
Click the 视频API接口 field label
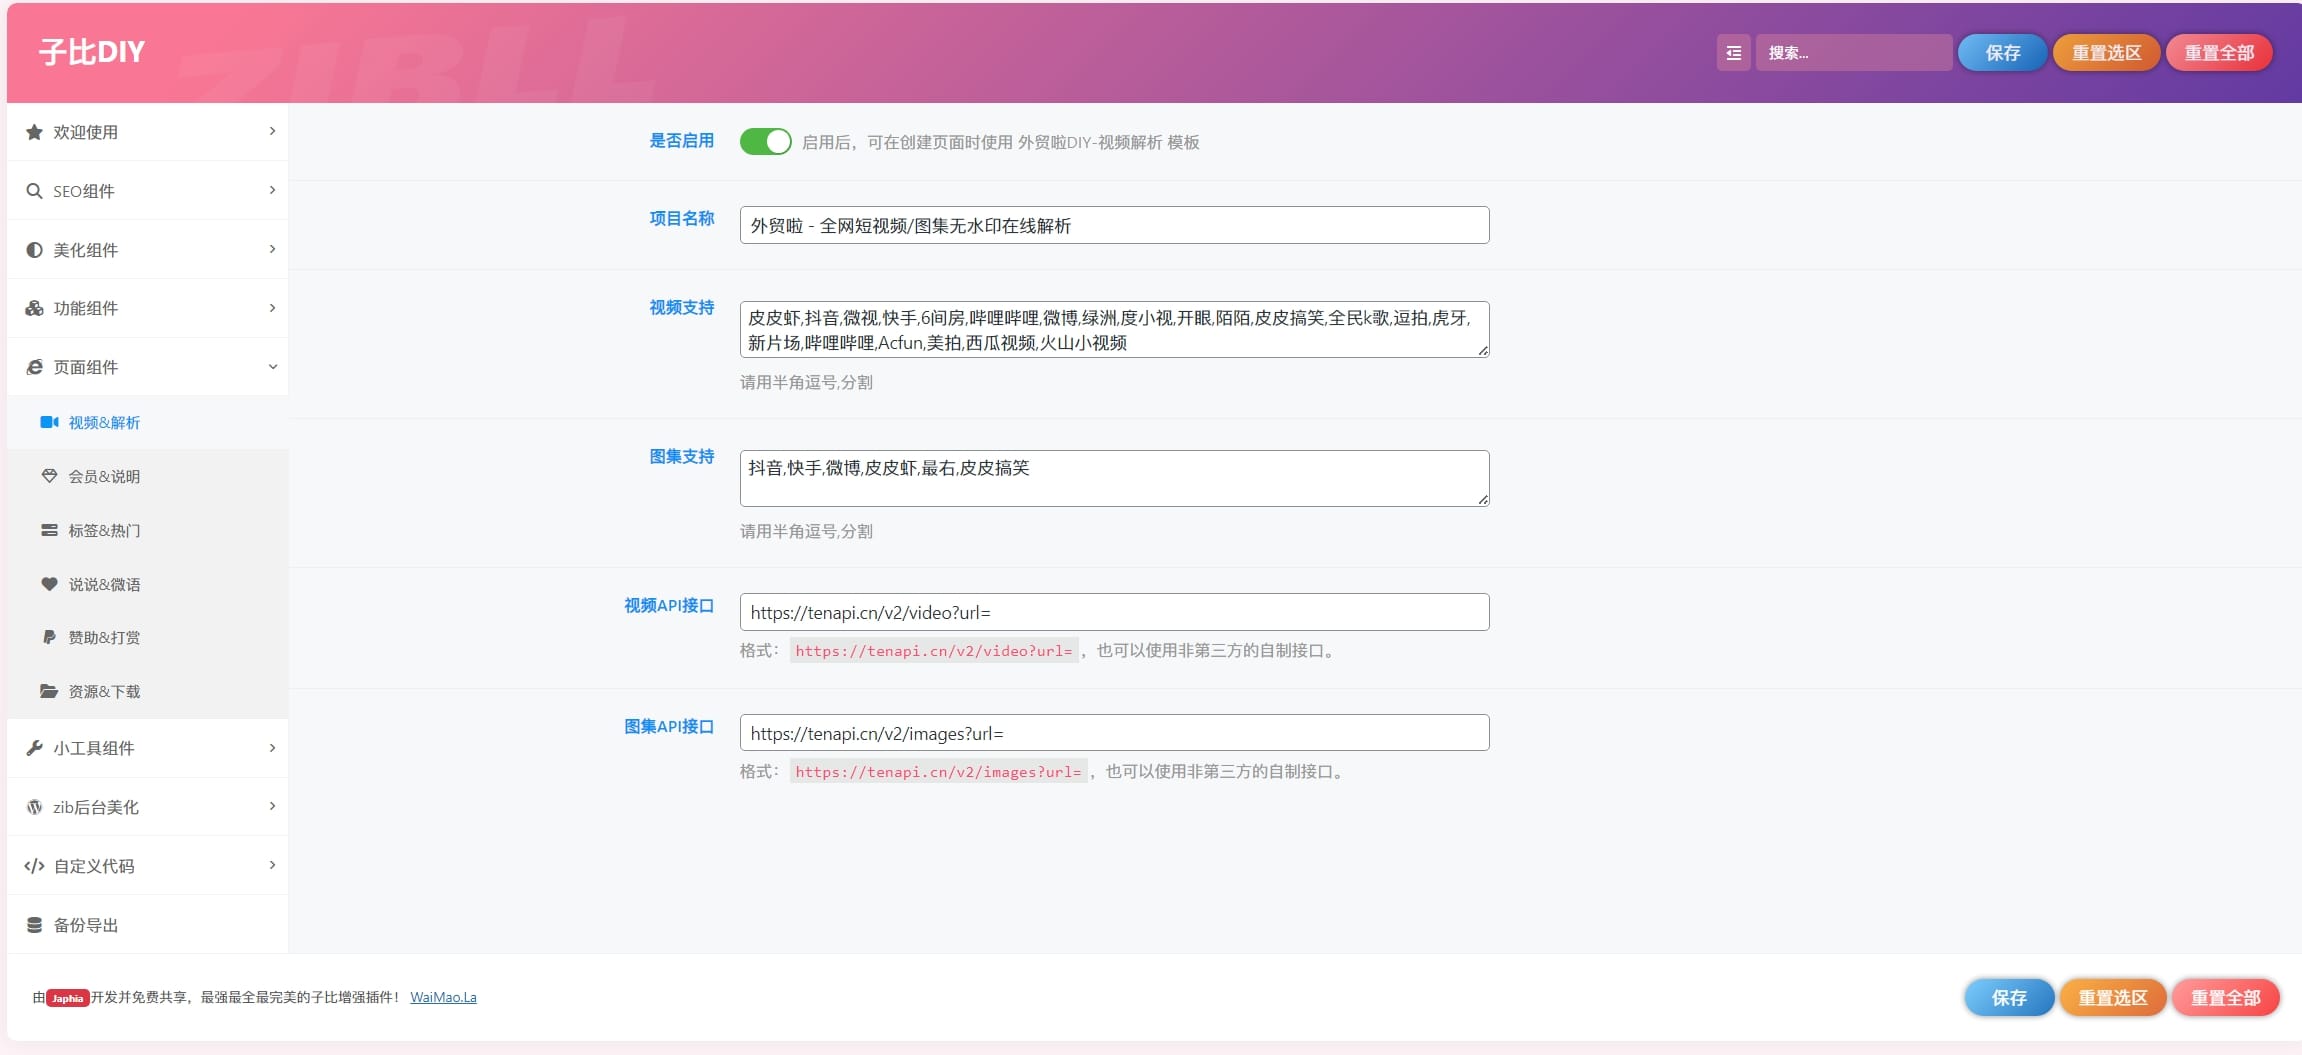[x=669, y=605]
